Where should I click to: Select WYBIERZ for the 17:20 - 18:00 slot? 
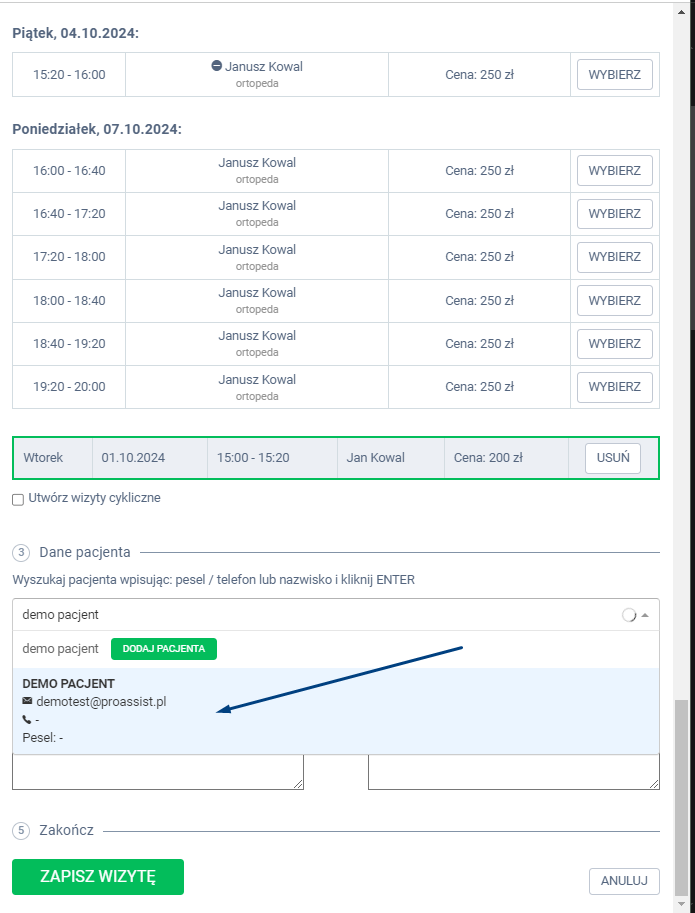point(614,257)
